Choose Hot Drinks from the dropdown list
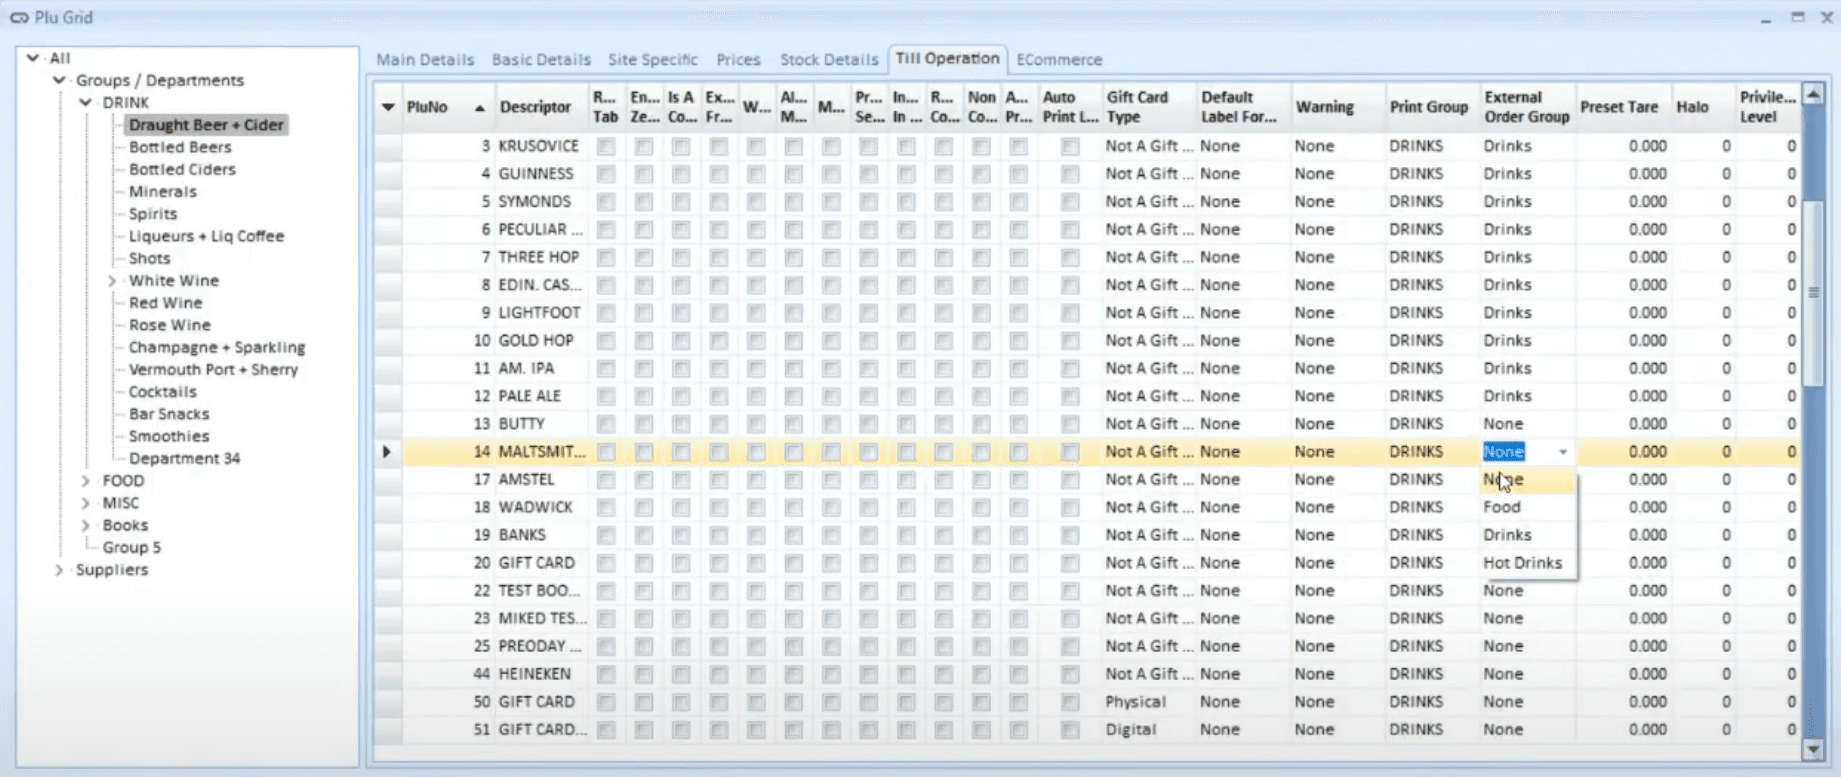 click(x=1522, y=563)
